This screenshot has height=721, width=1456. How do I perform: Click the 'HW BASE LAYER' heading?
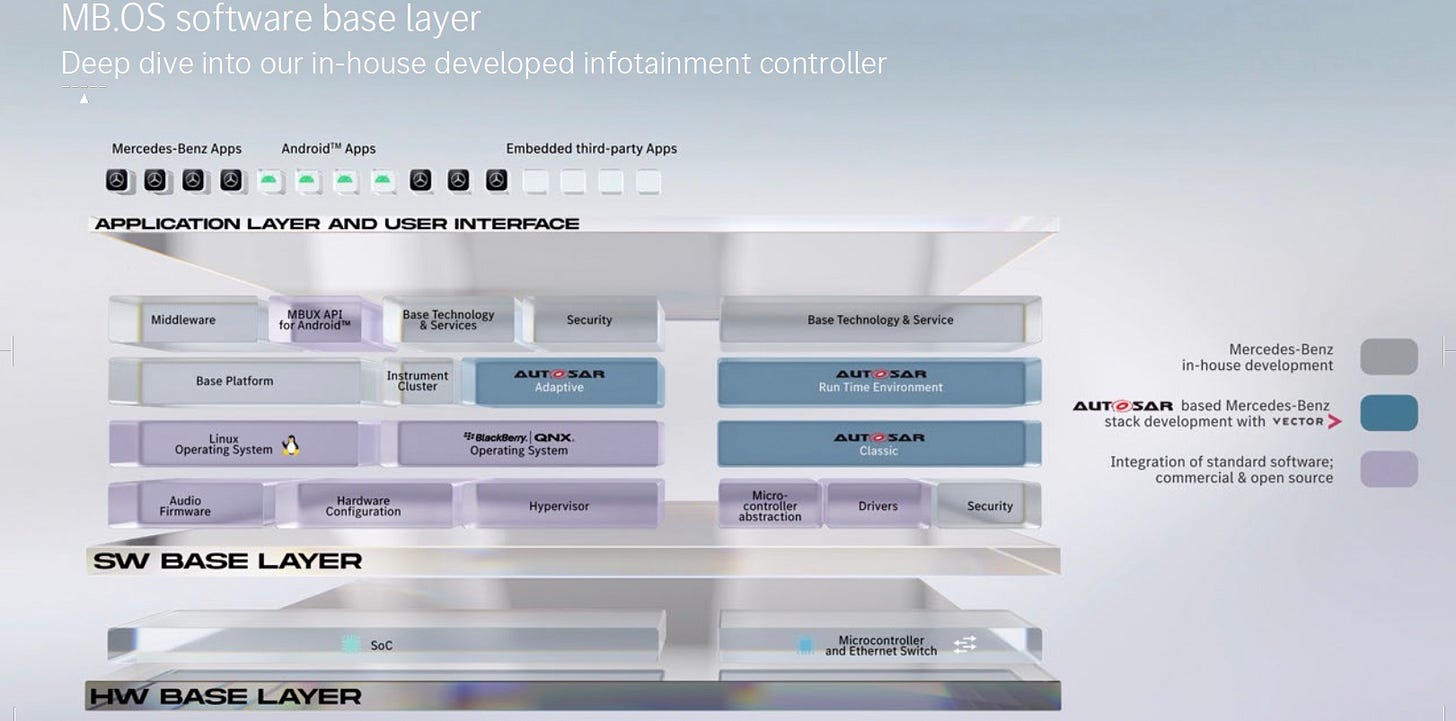click(225, 696)
